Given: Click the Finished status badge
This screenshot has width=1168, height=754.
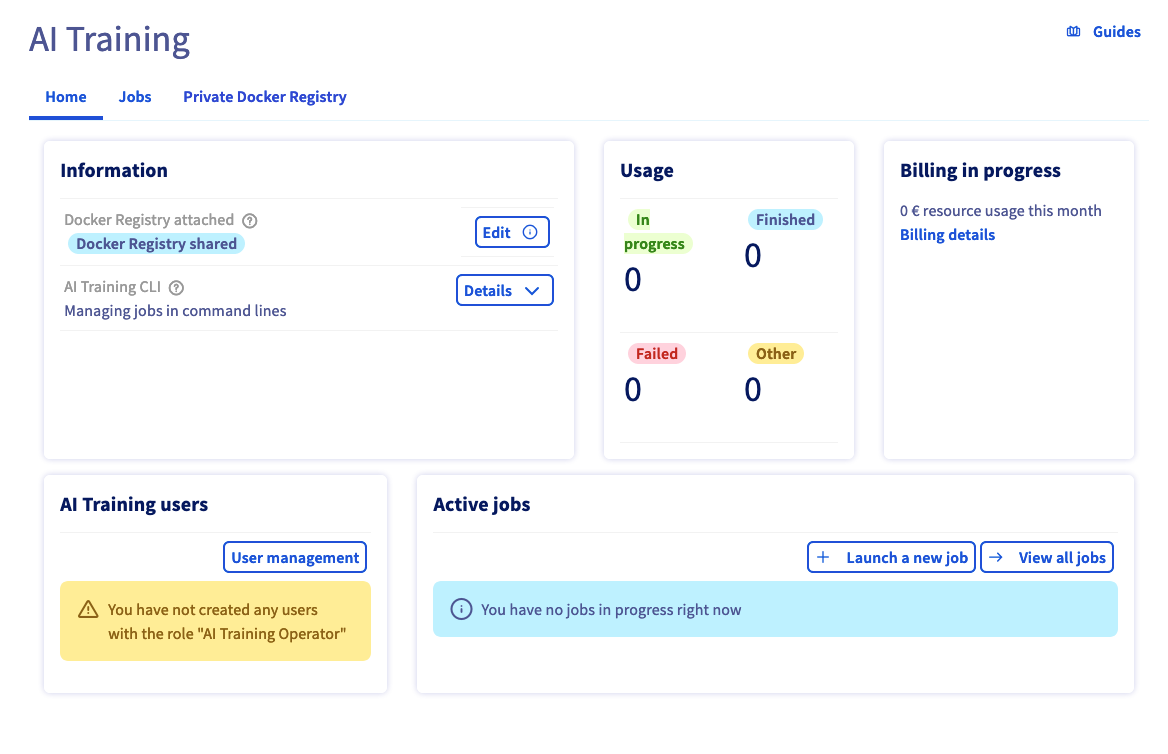Looking at the screenshot, I should 785,220.
